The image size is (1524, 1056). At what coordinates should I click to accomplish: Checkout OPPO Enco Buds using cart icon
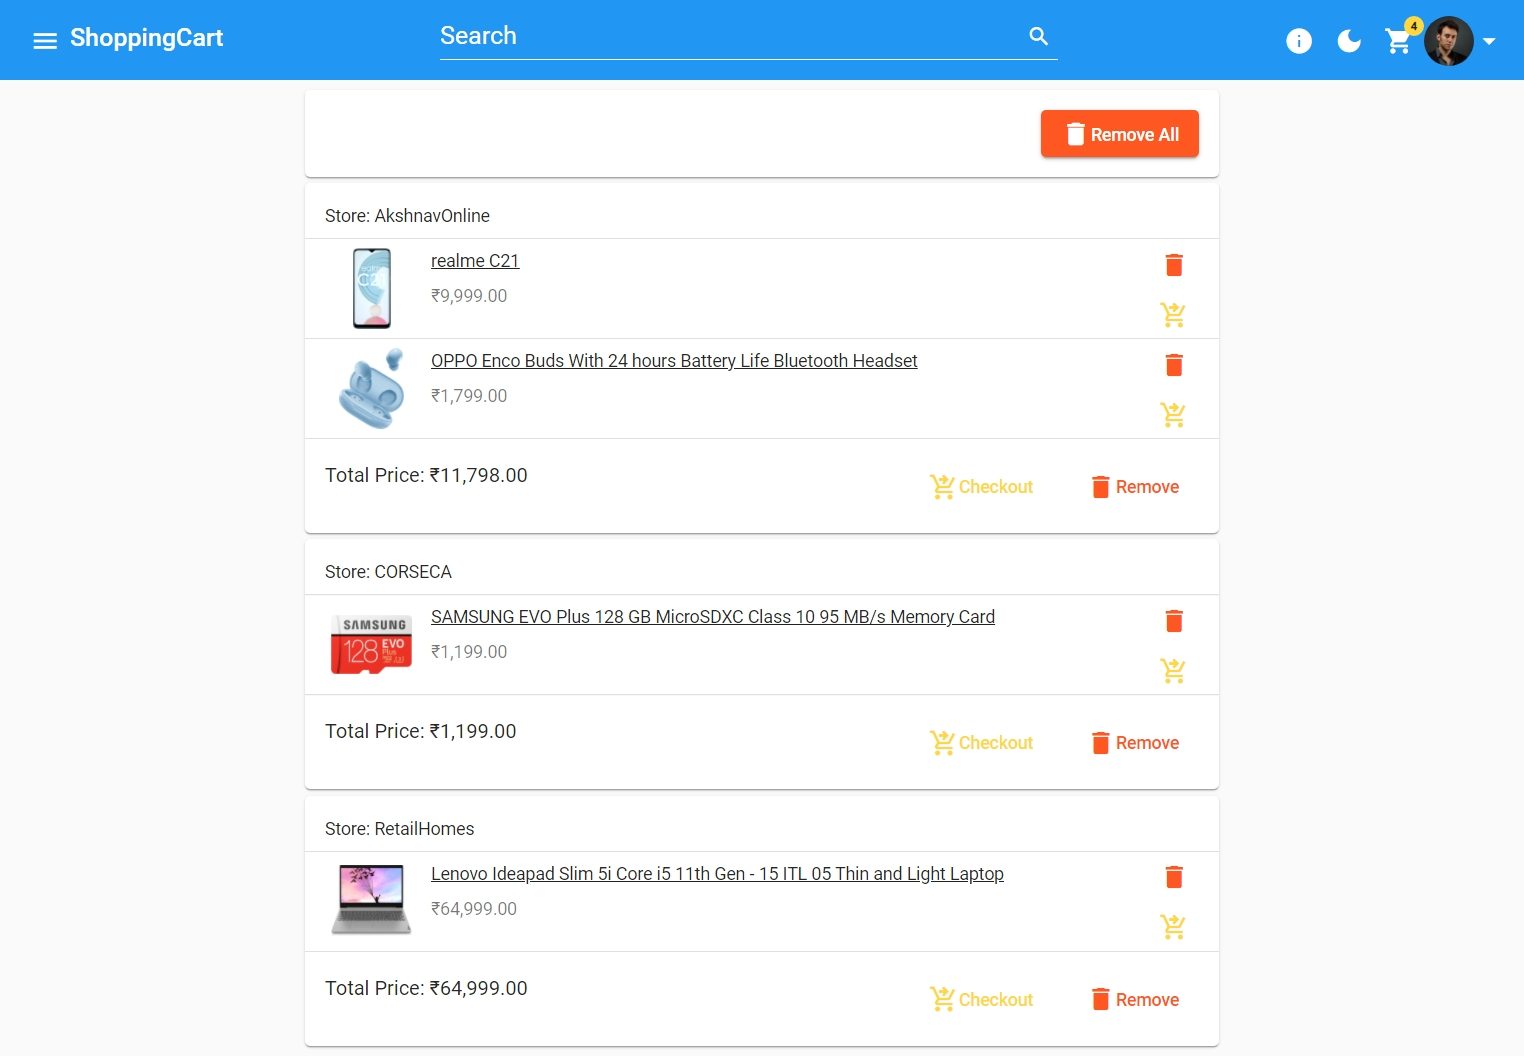1173,415
